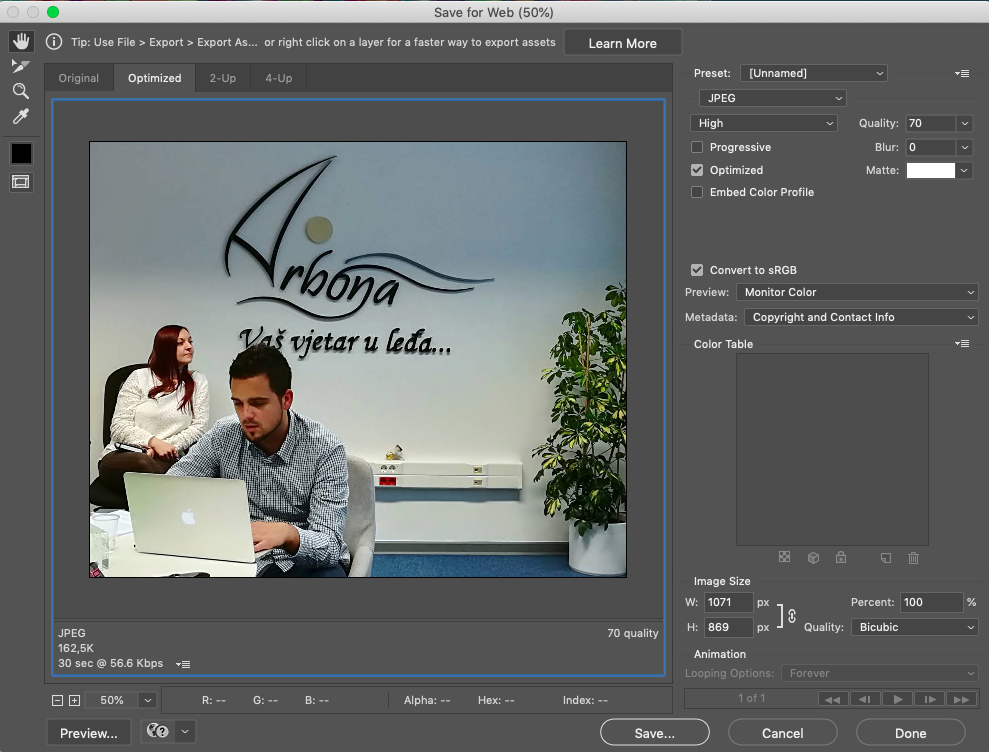Click shift colors to web palette icon
Image resolution: width=989 pixels, height=752 pixels.
tap(813, 558)
